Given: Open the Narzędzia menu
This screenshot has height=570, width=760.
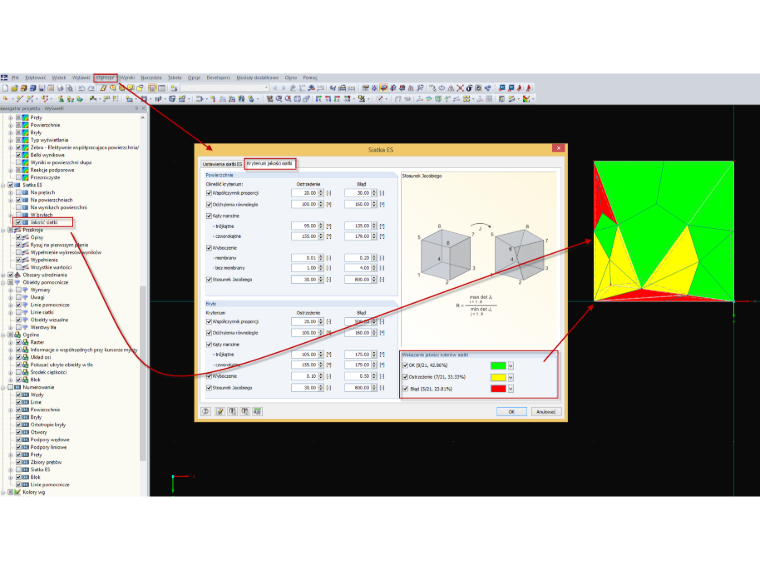Looking at the screenshot, I should (151, 78).
